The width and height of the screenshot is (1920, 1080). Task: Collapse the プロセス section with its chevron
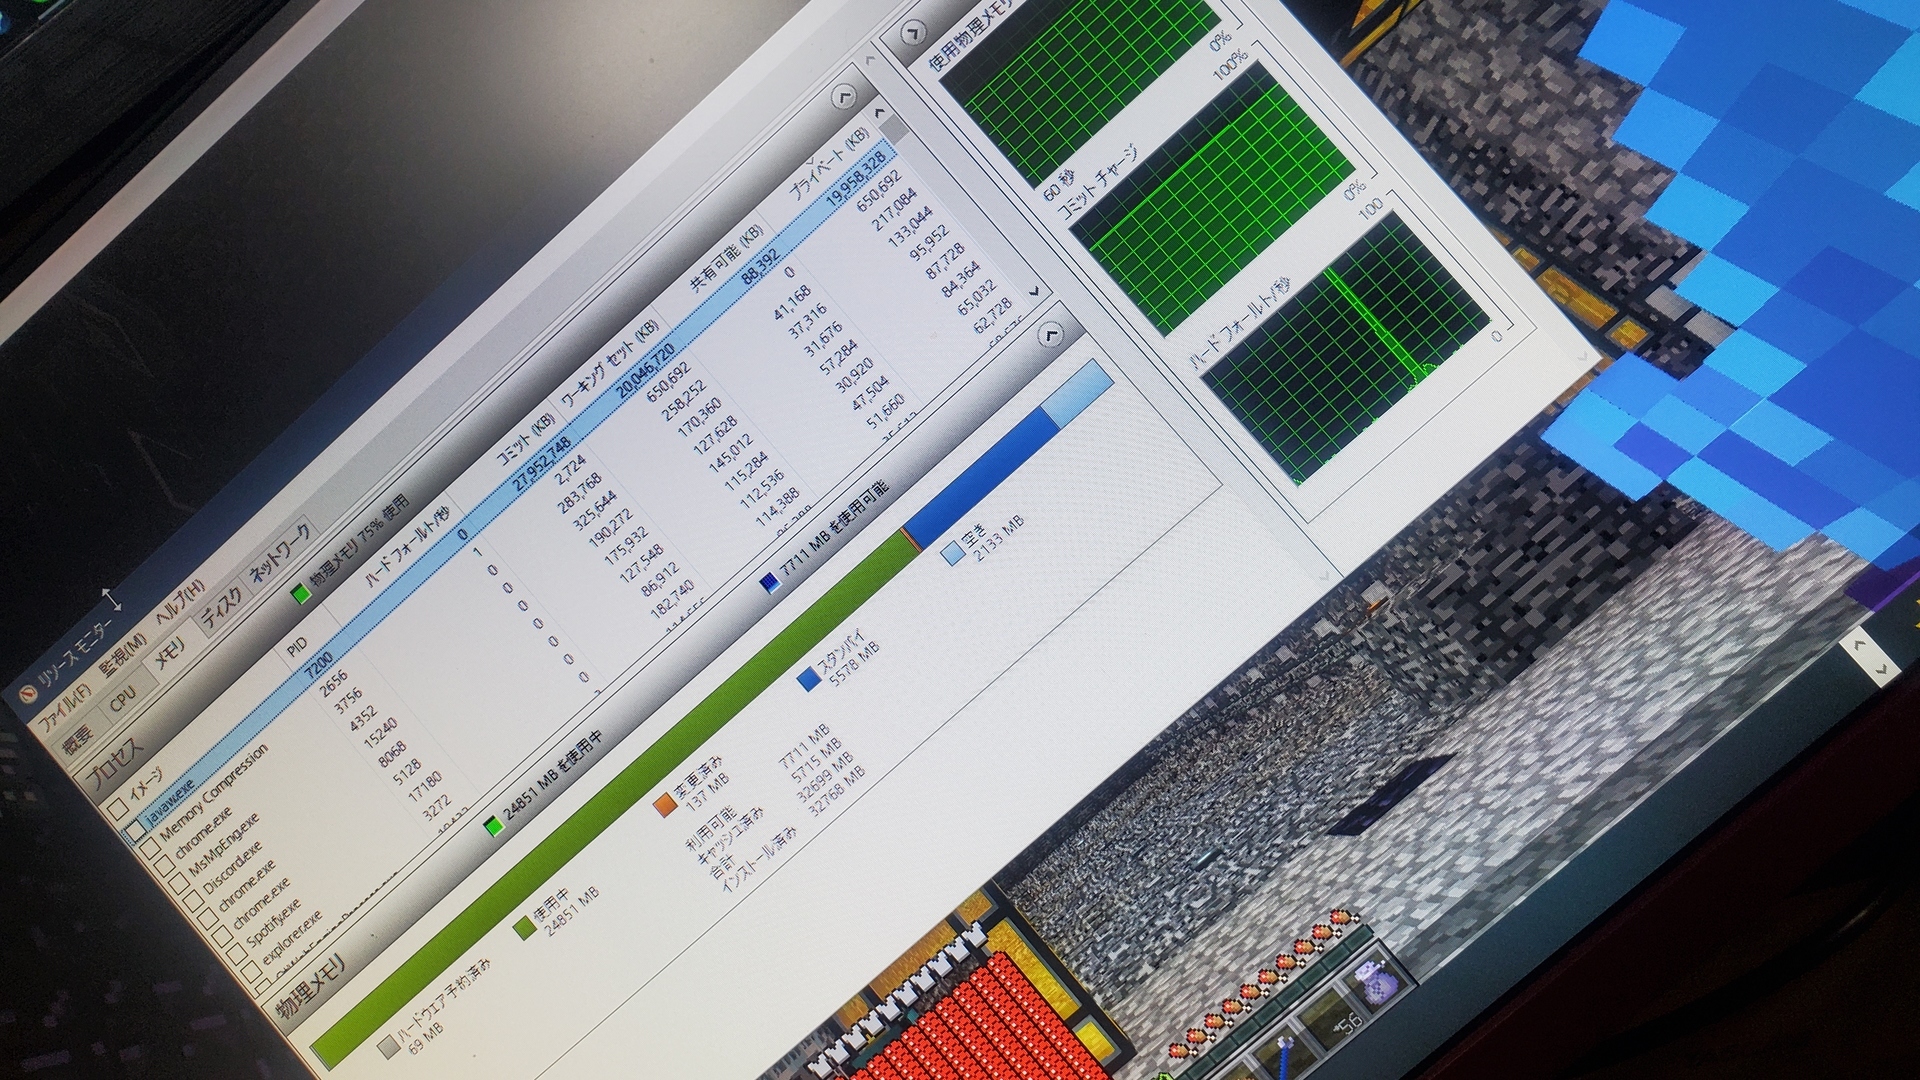843,97
